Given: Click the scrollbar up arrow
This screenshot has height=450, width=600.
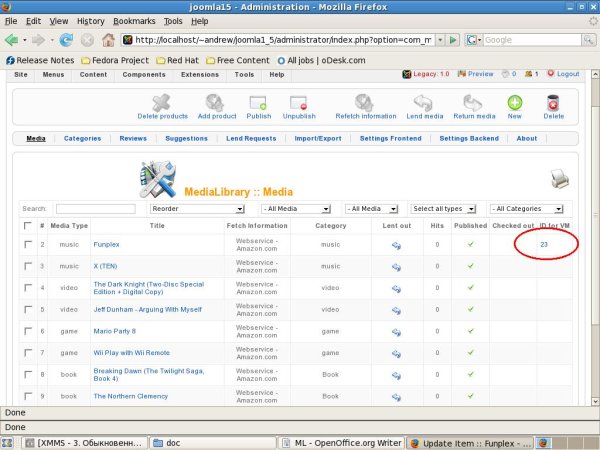Looking at the screenshot, I should (595, 74).
